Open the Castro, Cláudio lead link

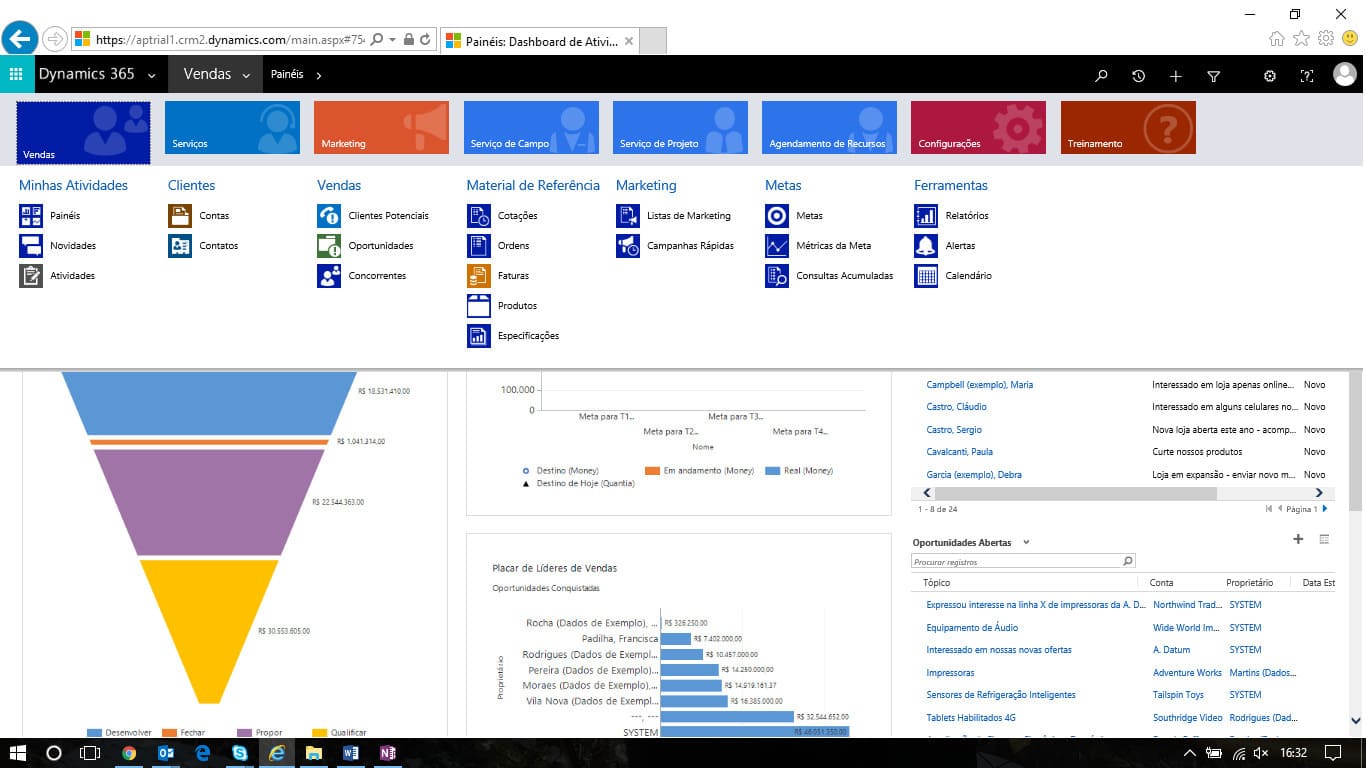[956, 407]
